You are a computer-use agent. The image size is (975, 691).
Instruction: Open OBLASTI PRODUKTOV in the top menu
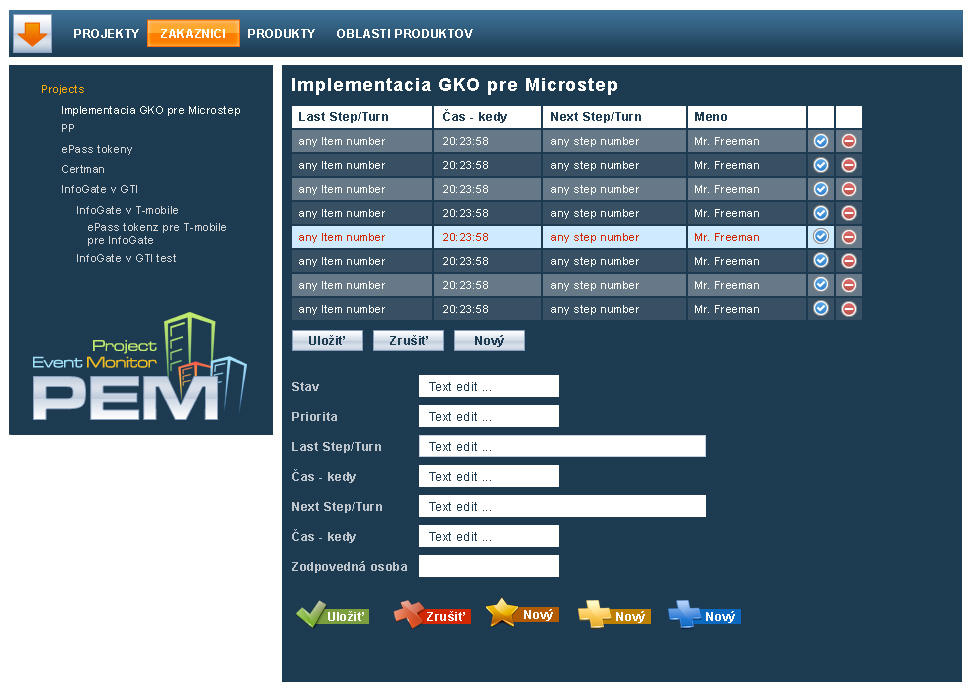[405, 34]
